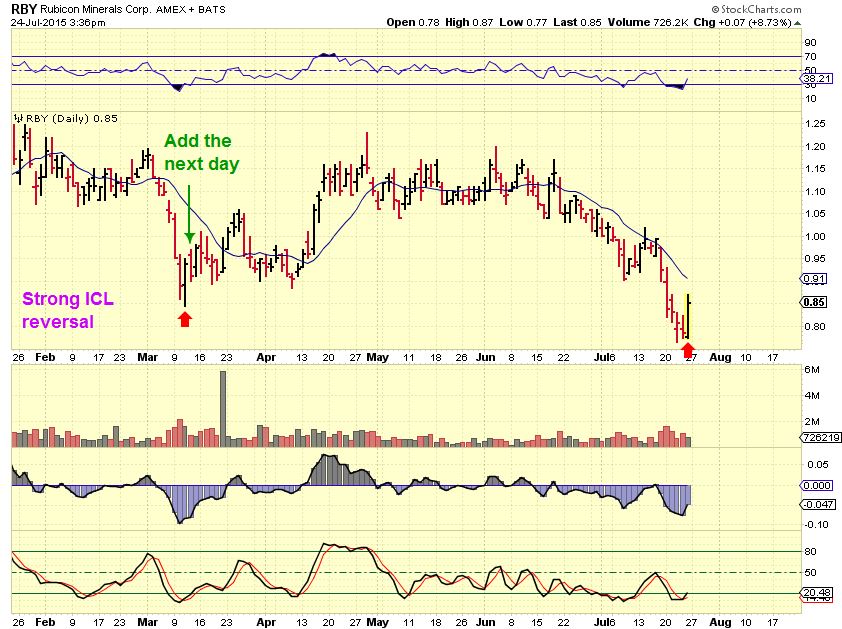This screenshot has width=842, height=629.
Task: Click the -0.10 indicator axis label
Action: 817,525
